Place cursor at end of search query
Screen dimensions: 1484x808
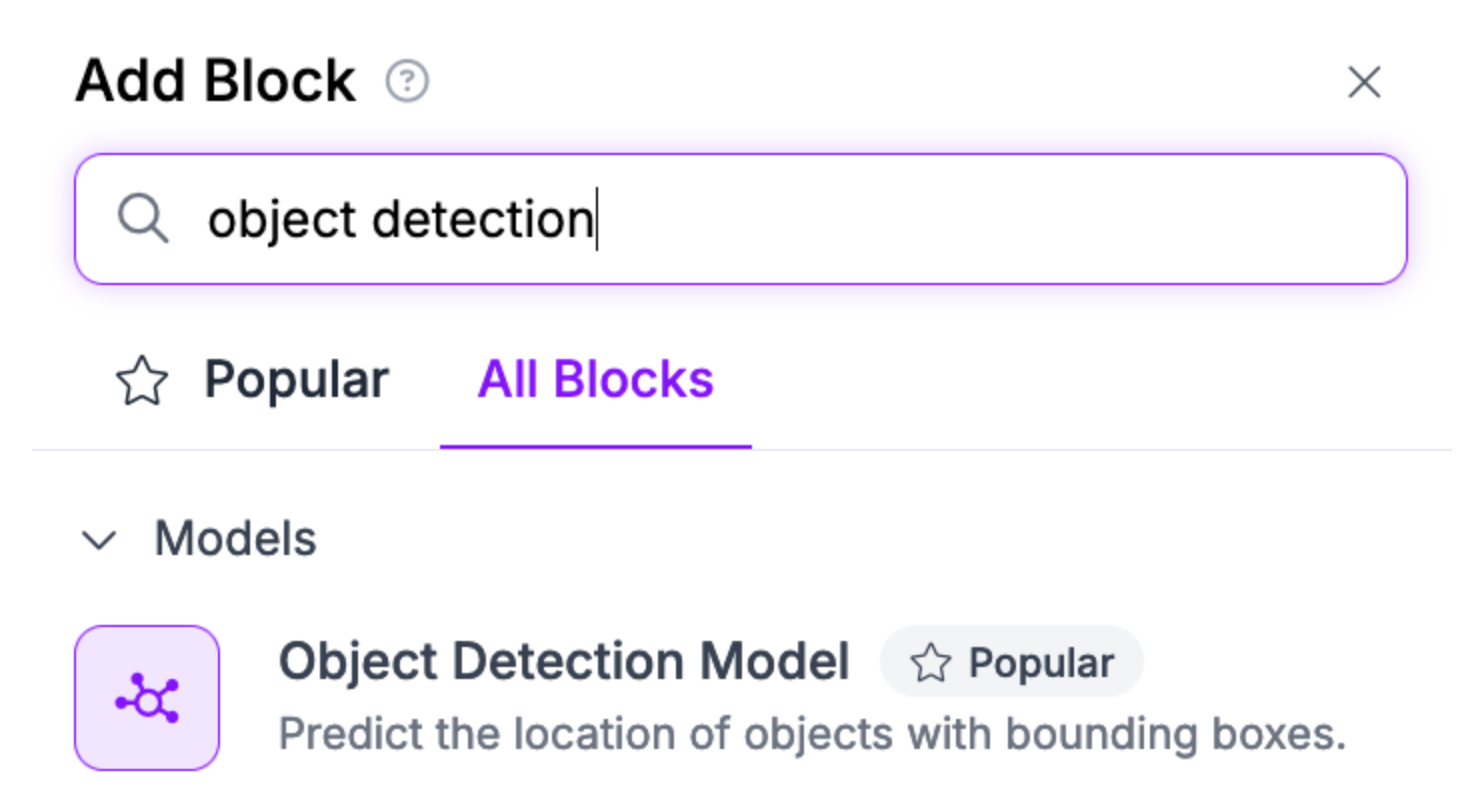(596, 219)
